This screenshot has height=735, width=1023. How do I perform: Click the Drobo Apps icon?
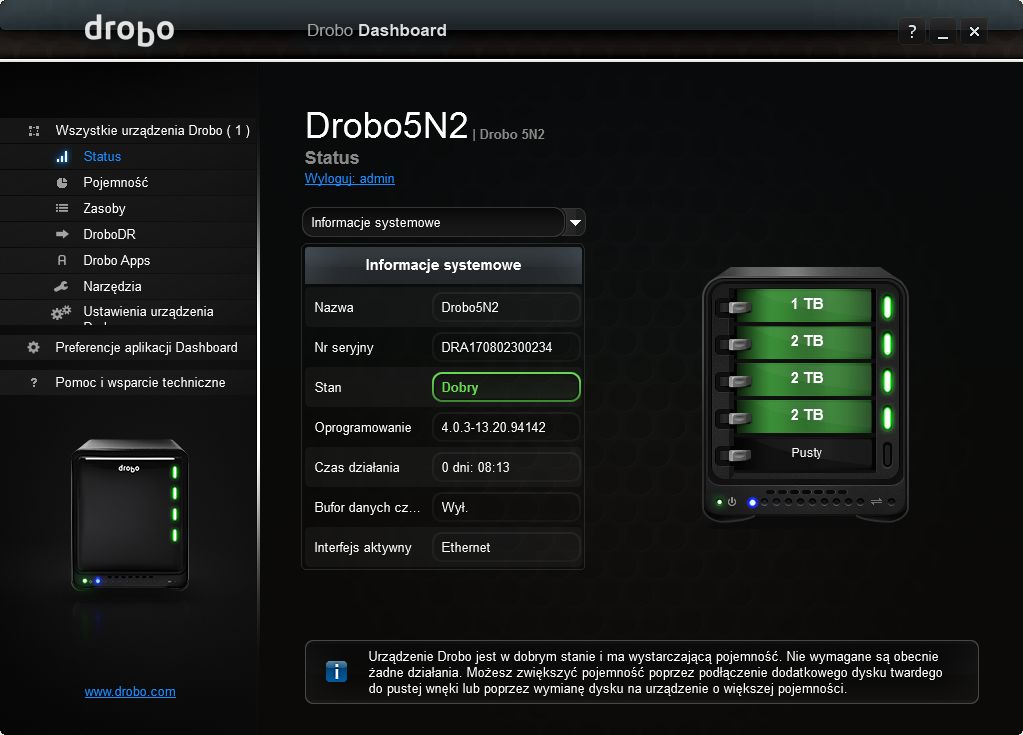pyautogui.click(x=62, y=260)
